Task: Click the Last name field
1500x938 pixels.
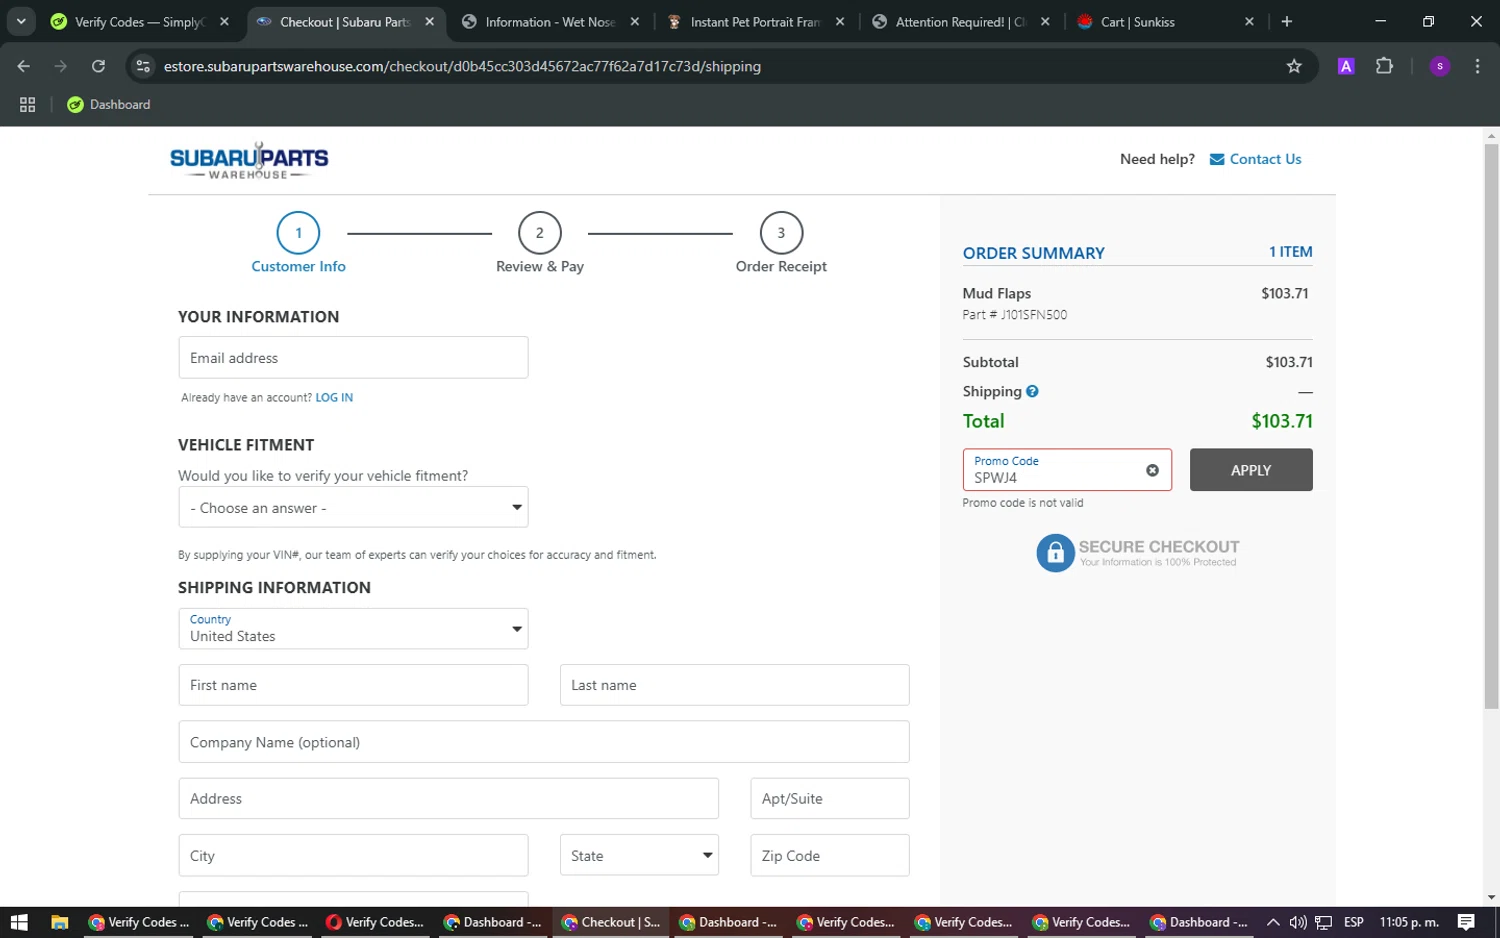Action: pyautogui.click(x=734, y=685)
